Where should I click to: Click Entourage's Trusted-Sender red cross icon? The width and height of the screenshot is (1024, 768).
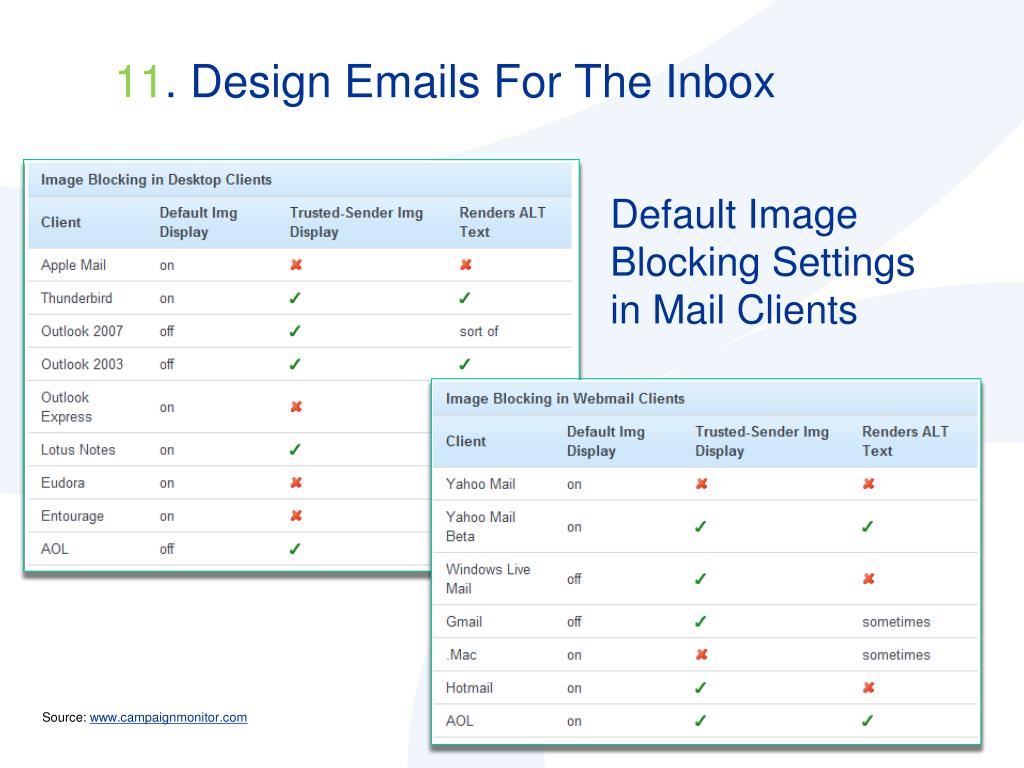pyautogui.click(x=296, y=515)
